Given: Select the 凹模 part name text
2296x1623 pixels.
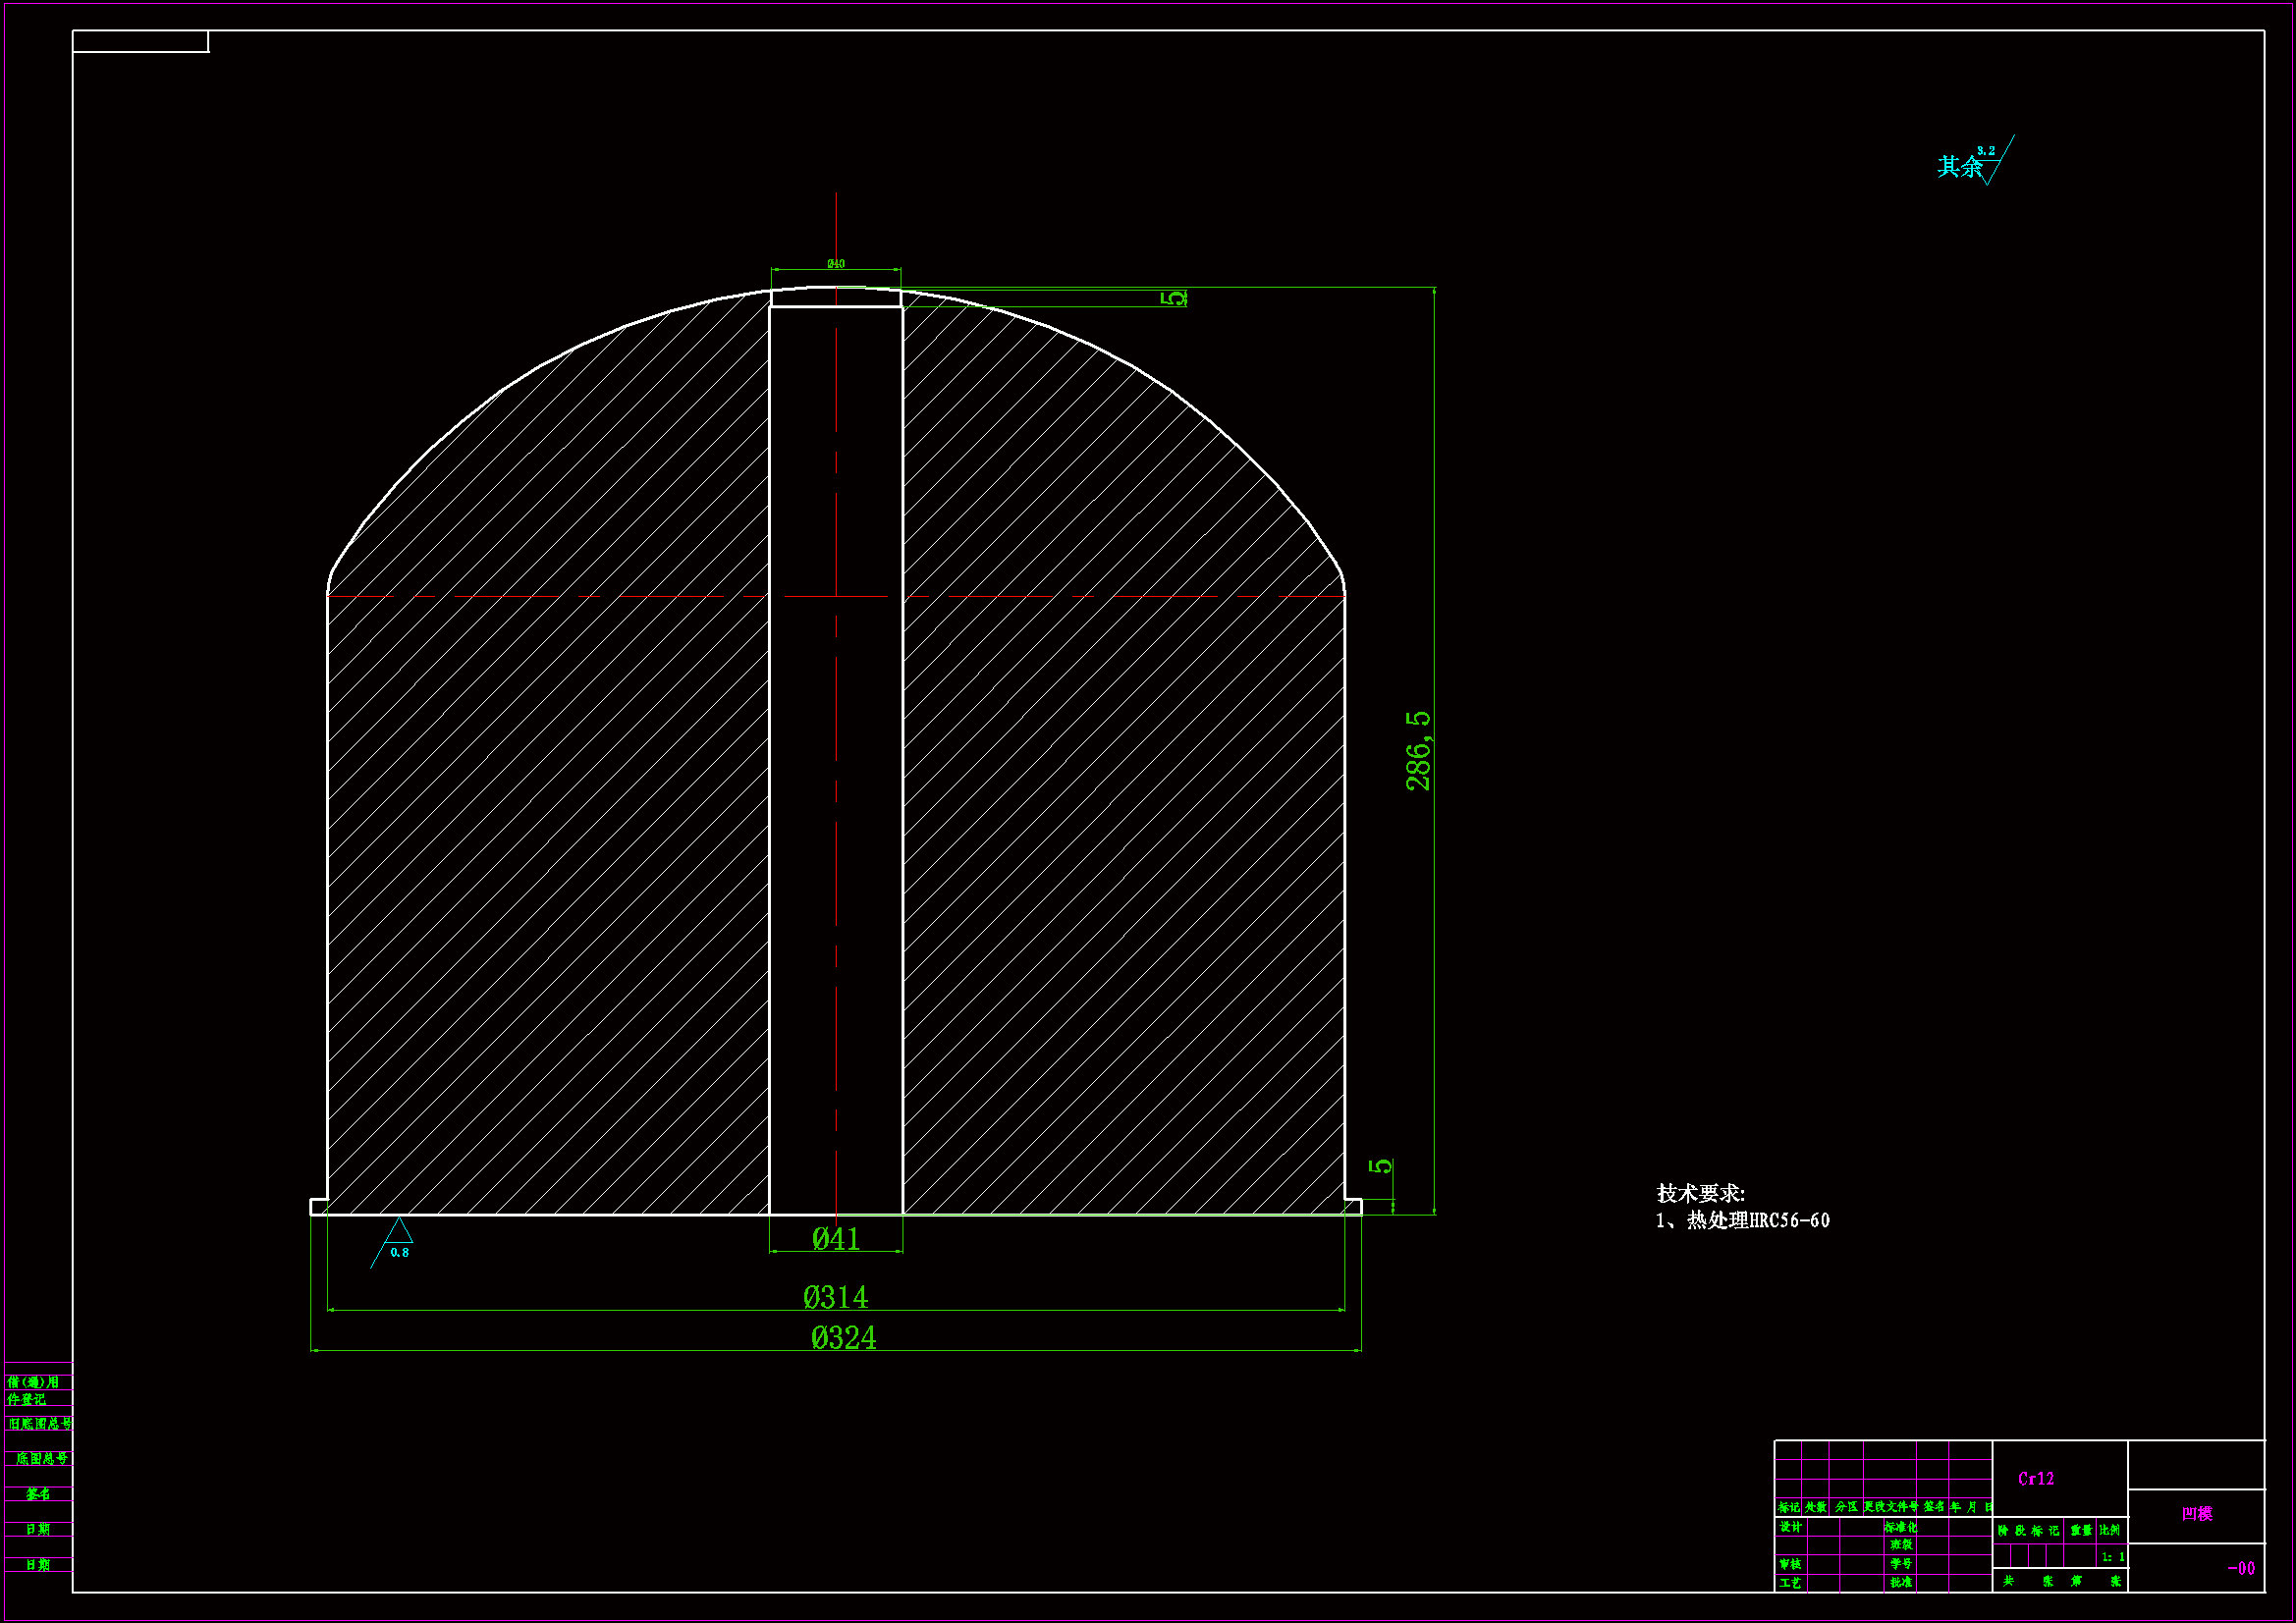Looking at the screenshot, I should click(x=2197, y=1514).
